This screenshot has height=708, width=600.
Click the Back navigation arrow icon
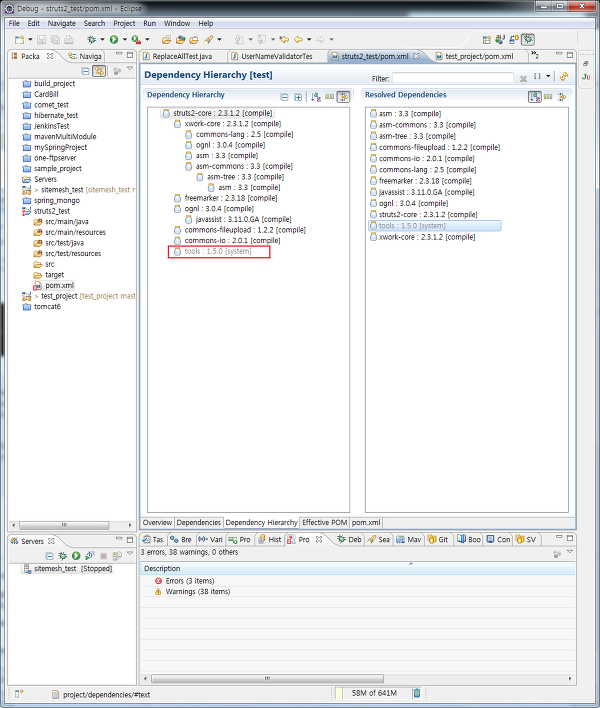pyautogui.click(x=298, y=40)
